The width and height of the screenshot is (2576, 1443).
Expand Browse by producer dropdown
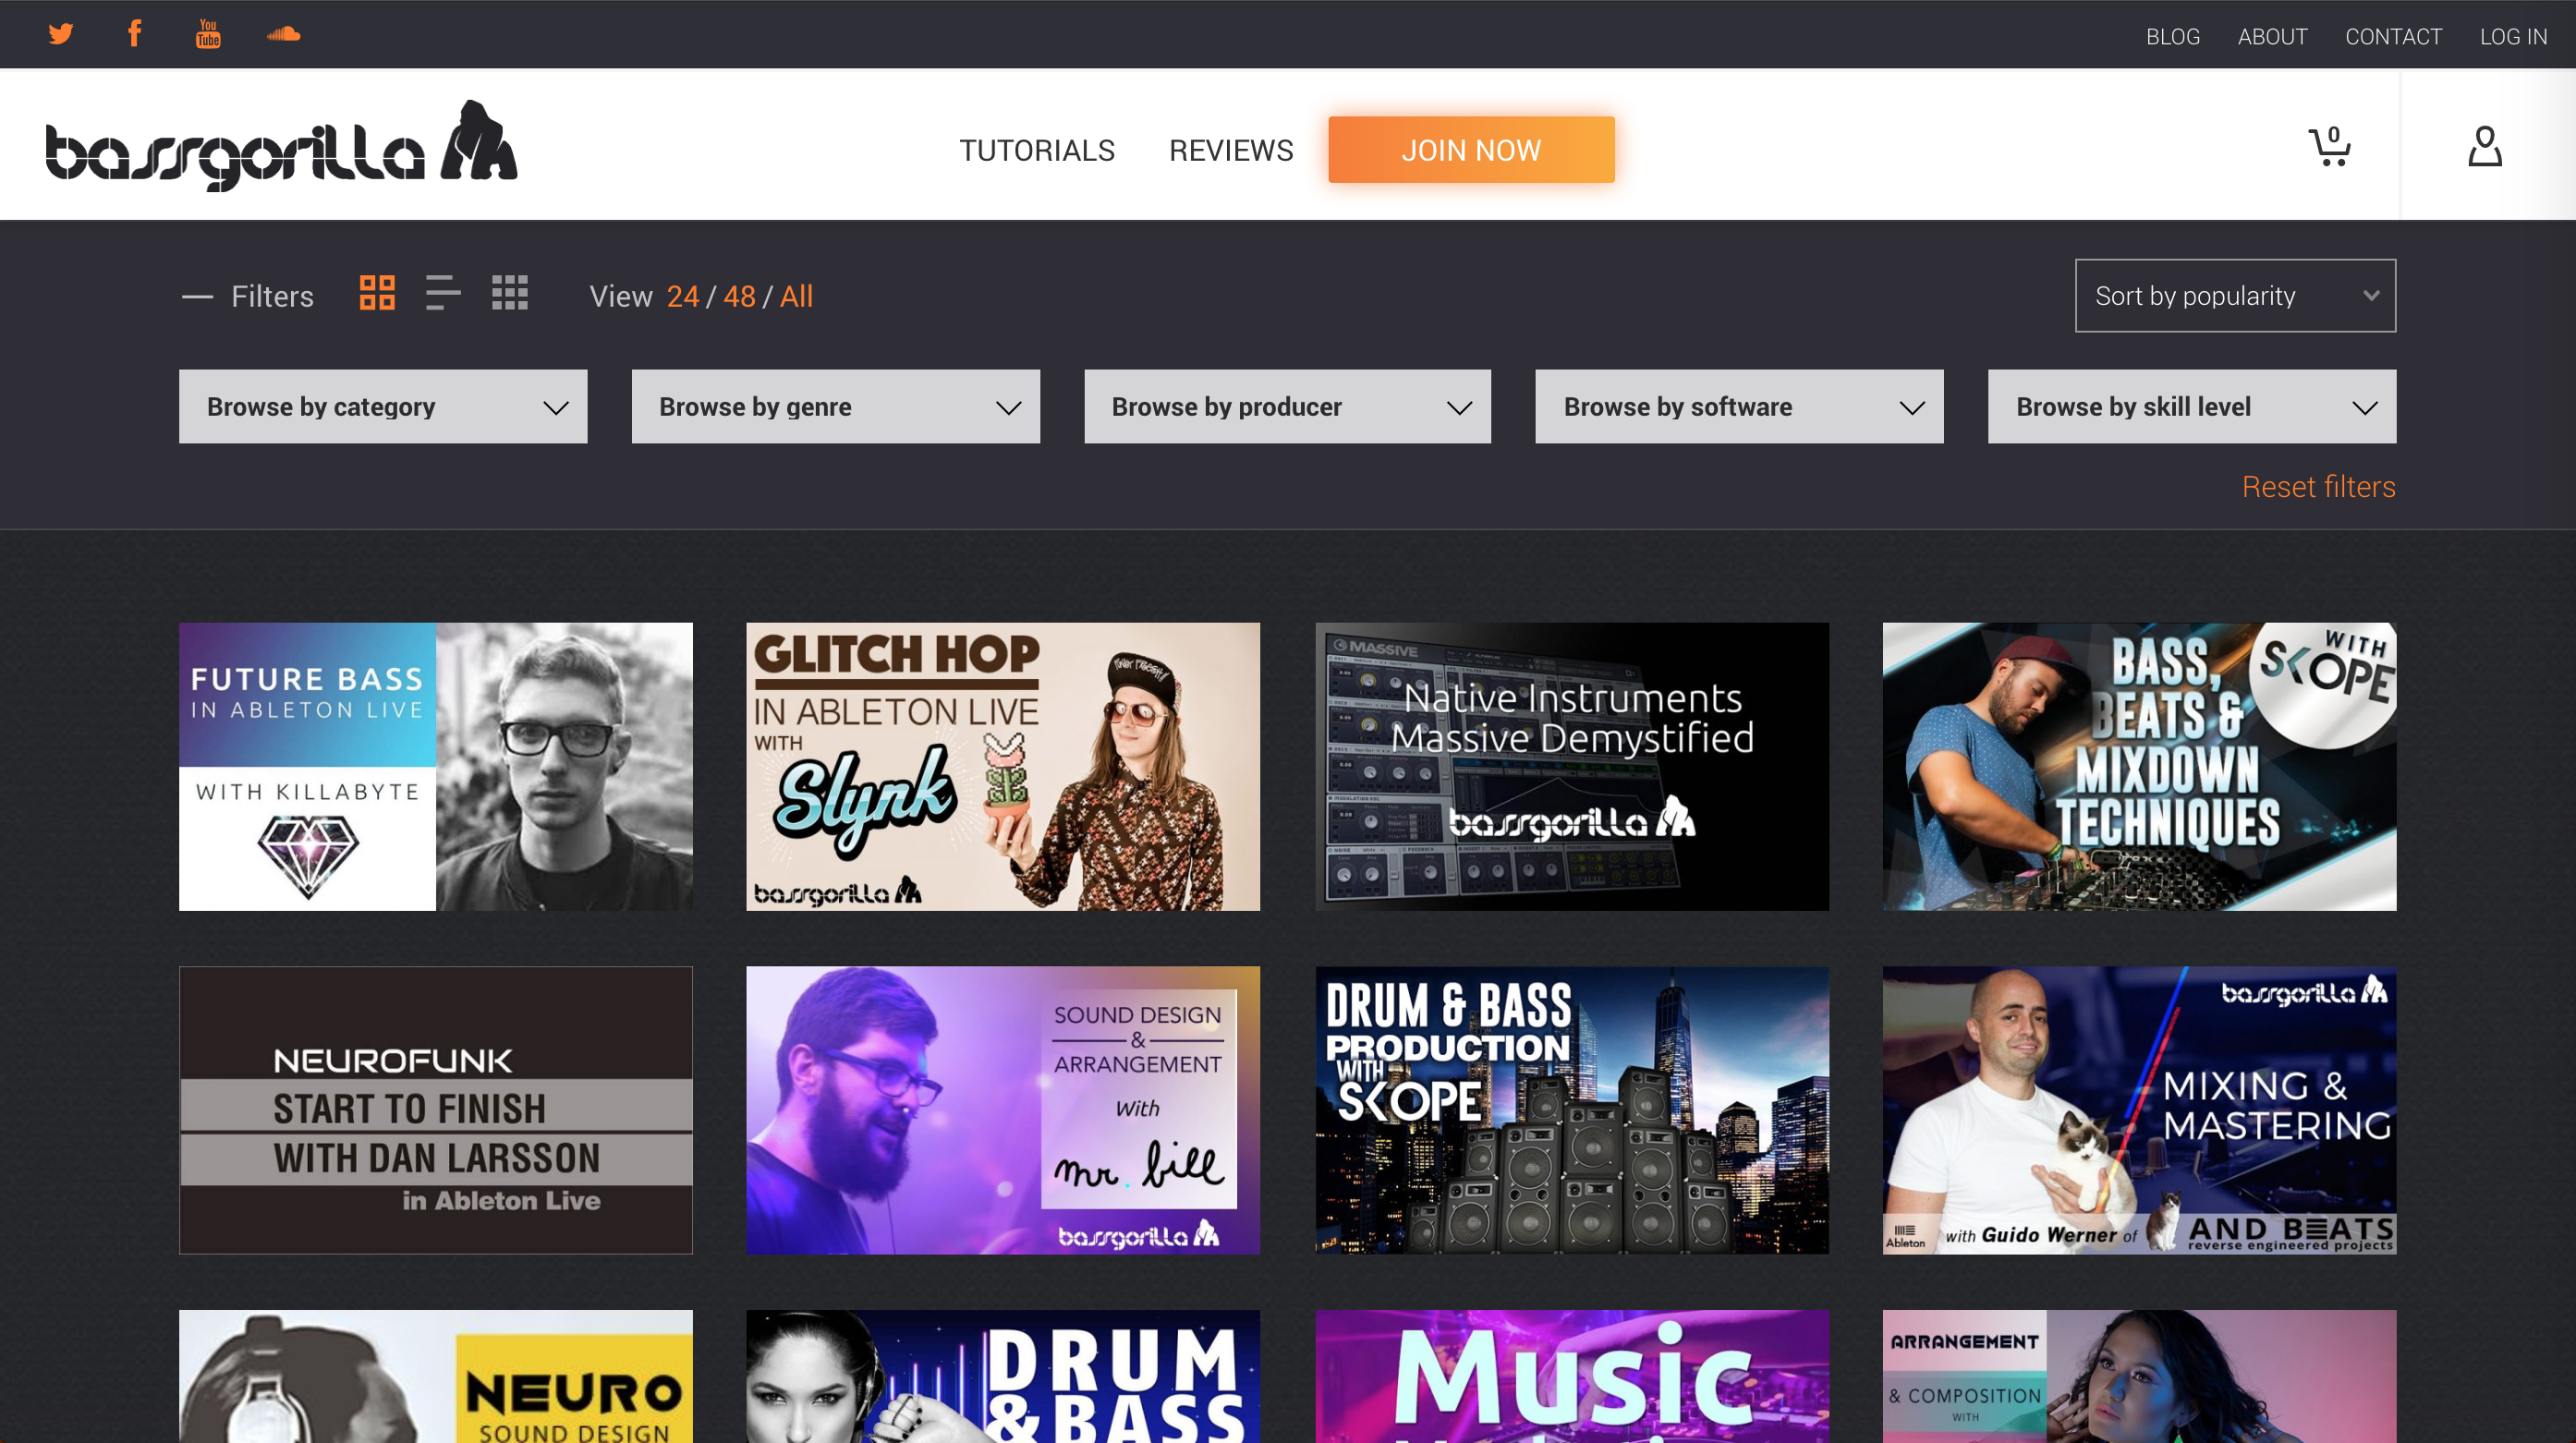(x=1288, y=407)
